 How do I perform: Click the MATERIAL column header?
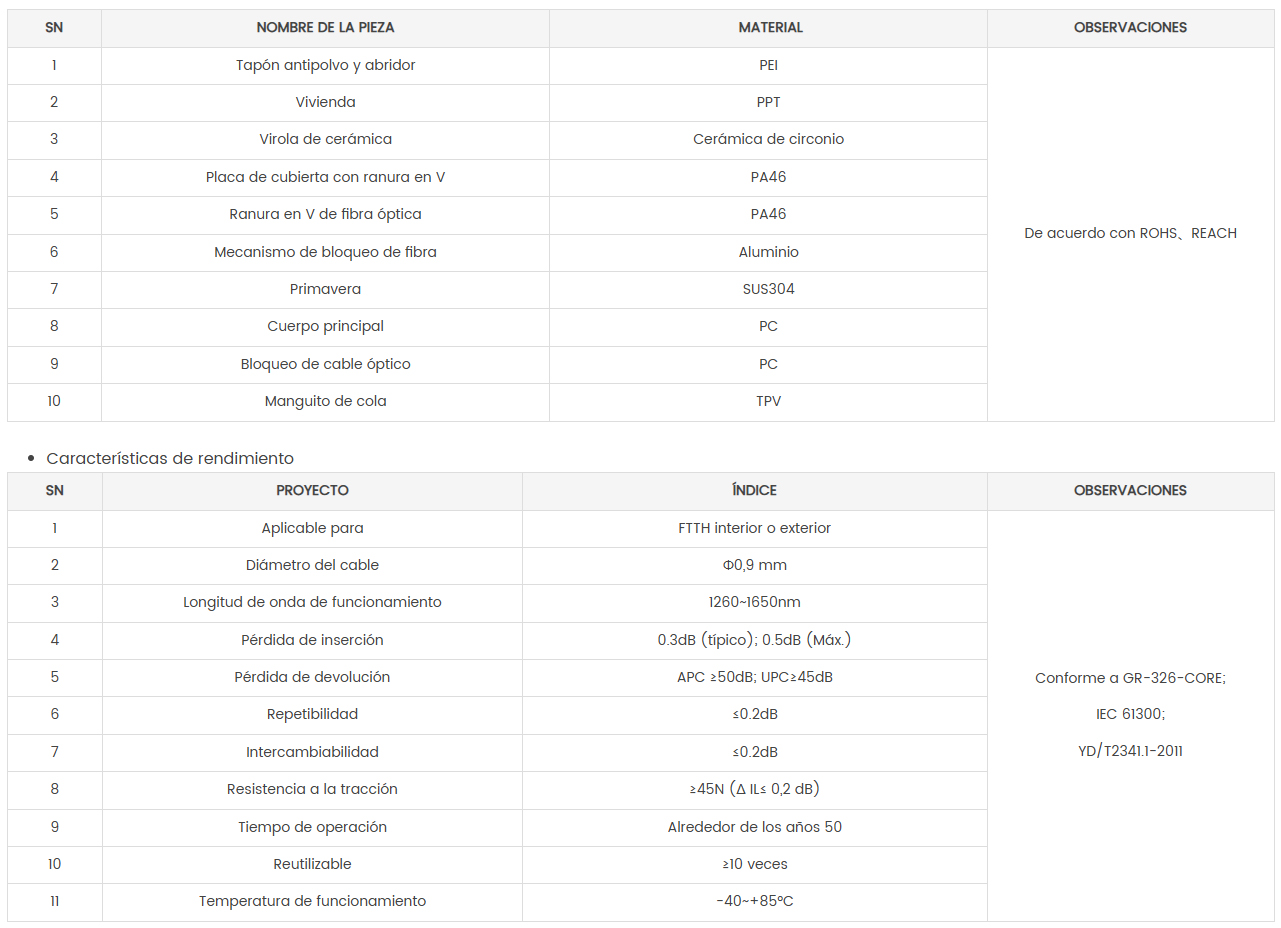coord(768,28)
